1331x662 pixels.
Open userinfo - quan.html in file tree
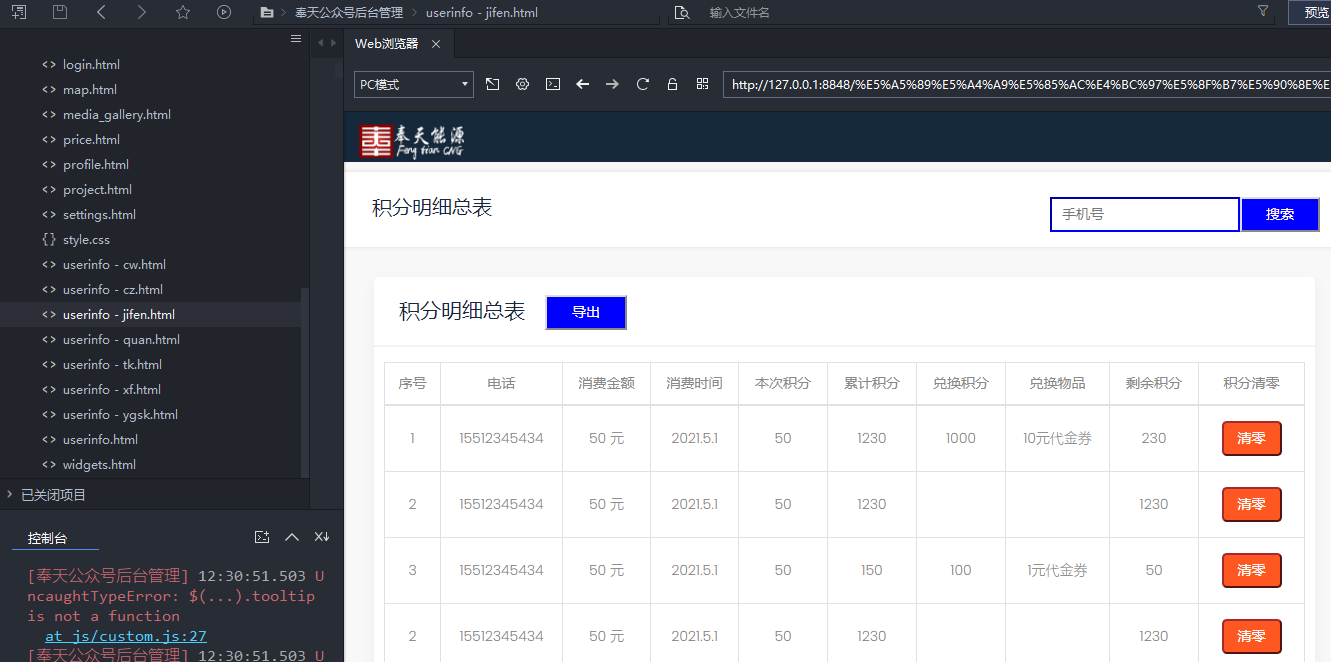pyautogui.click(x=121, y=340)
